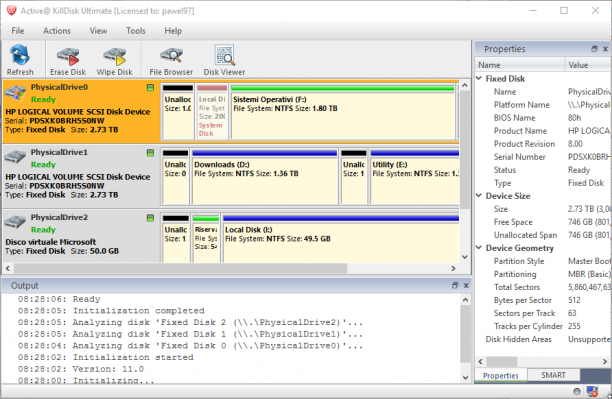This screenshot has height=399, width=612.
Task: Select the Total Sectors property row
Action: pyautogui.click(x=543, y=287)
